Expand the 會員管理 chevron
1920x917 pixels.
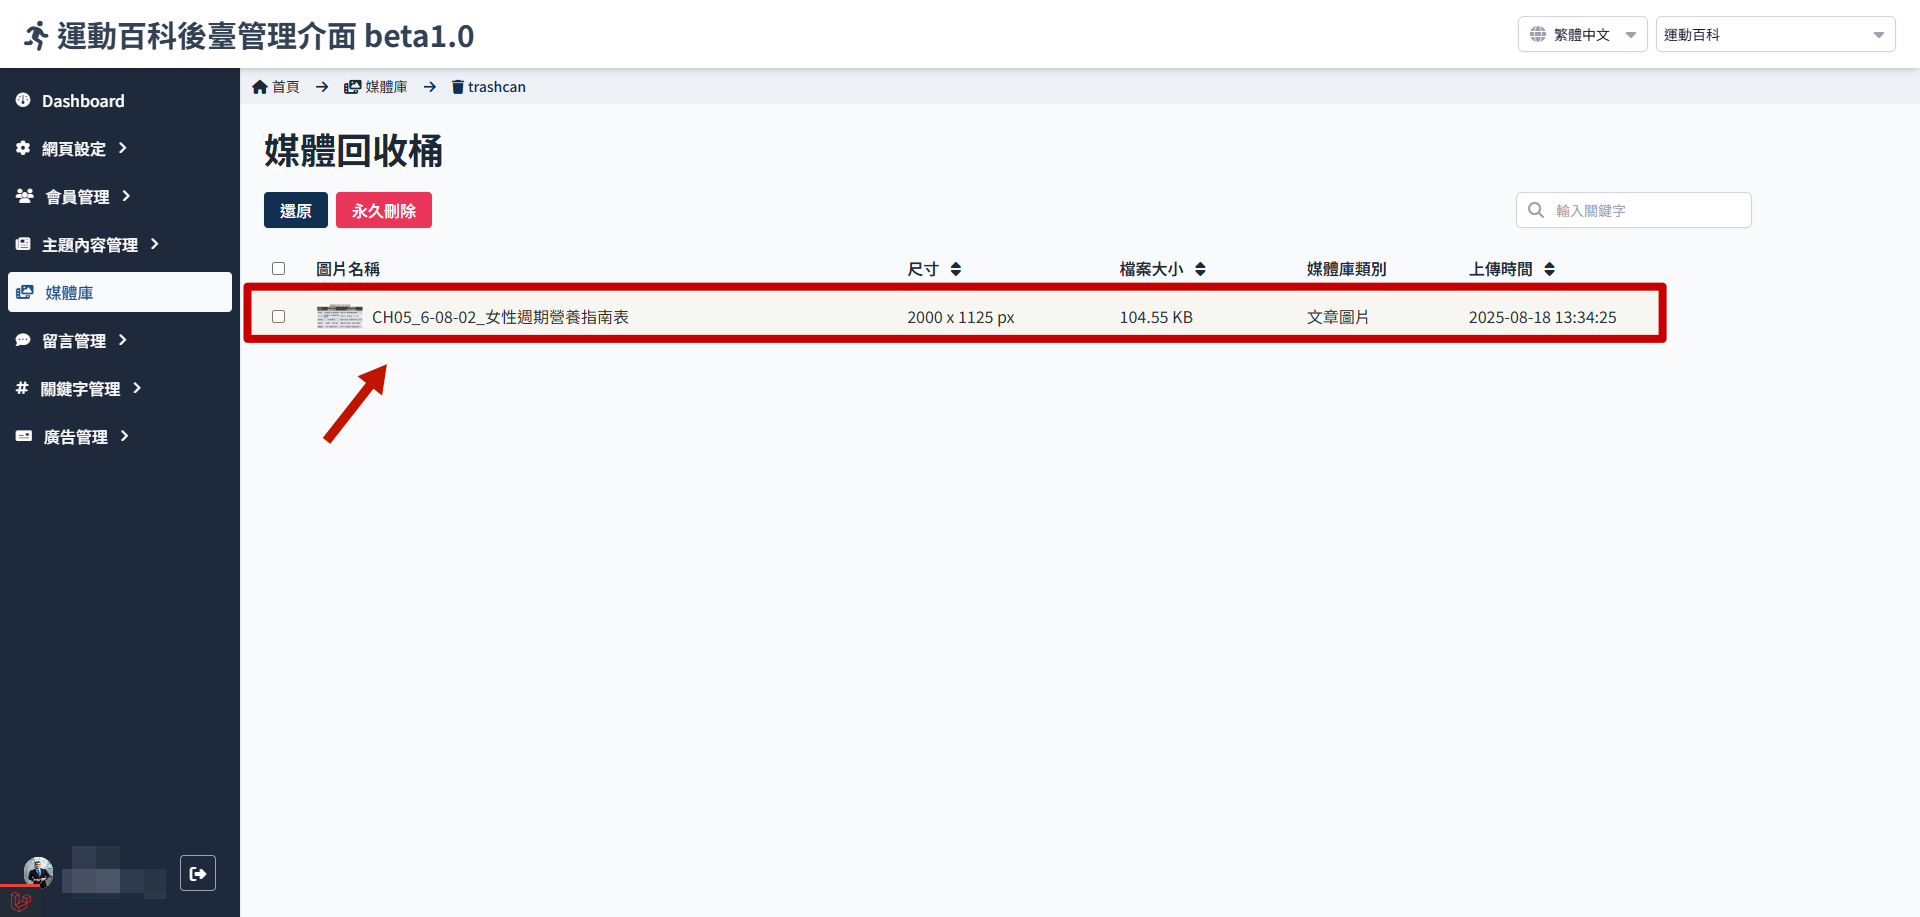click(x=126, y=196)
